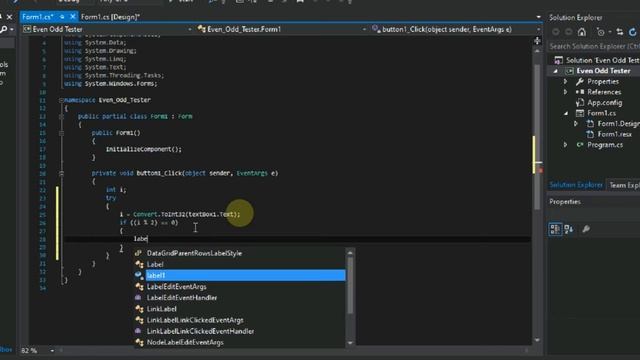
Task: Click the Forward arrow in Solution Explorer
Action: point(569,32)
